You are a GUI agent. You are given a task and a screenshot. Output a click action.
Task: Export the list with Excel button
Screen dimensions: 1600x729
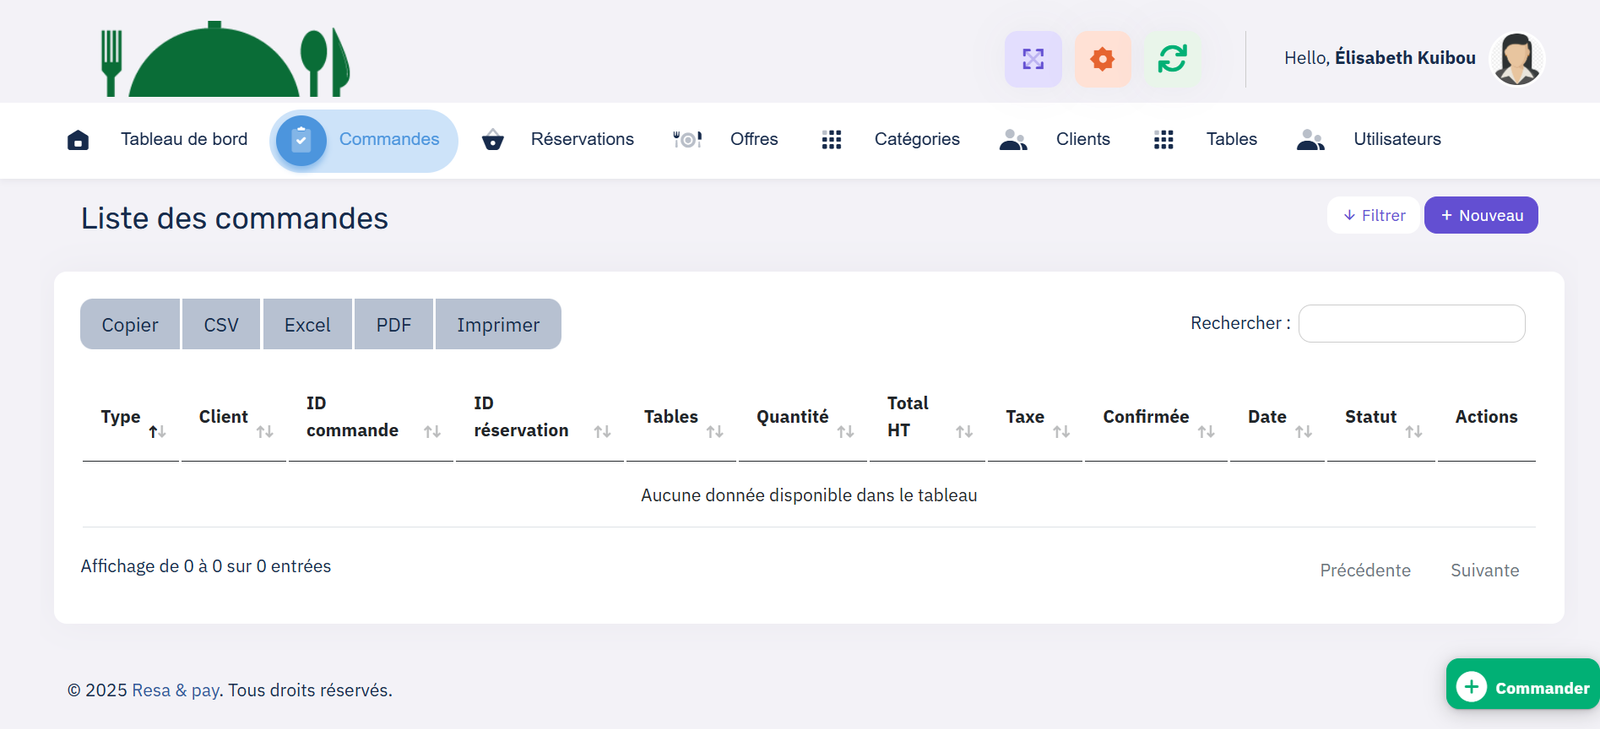[x=307, y=325]
